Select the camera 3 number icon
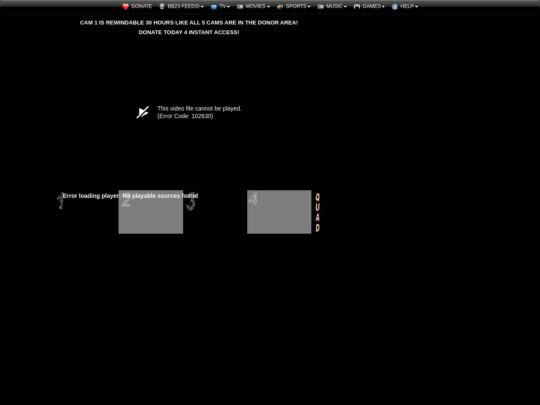 click(x=190, y=202)
